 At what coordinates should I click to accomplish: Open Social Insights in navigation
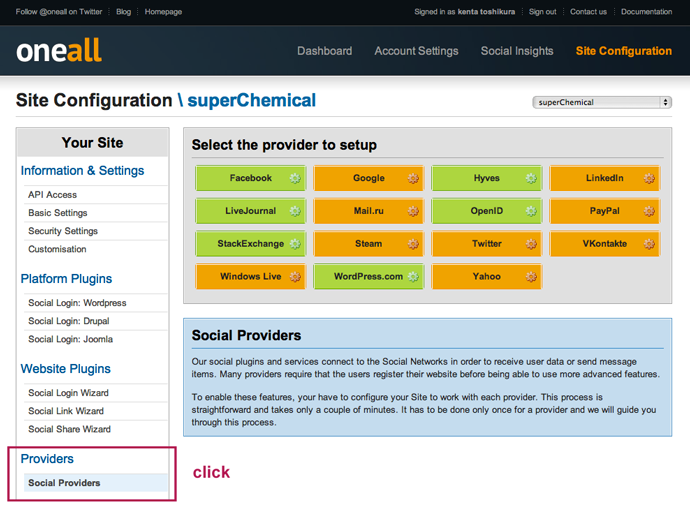[517, 51]
